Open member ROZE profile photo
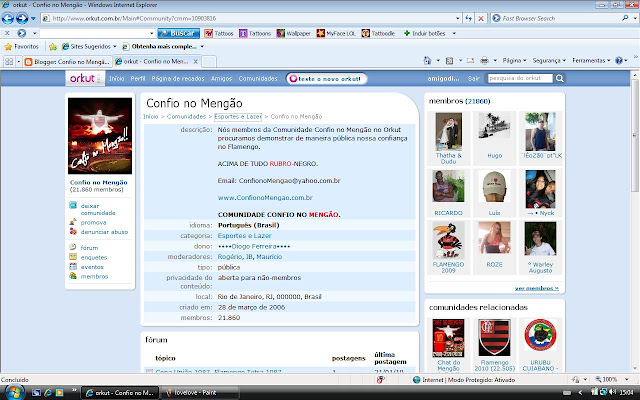The width and height of the screenshot is (640, 400). pyautogui.click(x=494, y=238)
